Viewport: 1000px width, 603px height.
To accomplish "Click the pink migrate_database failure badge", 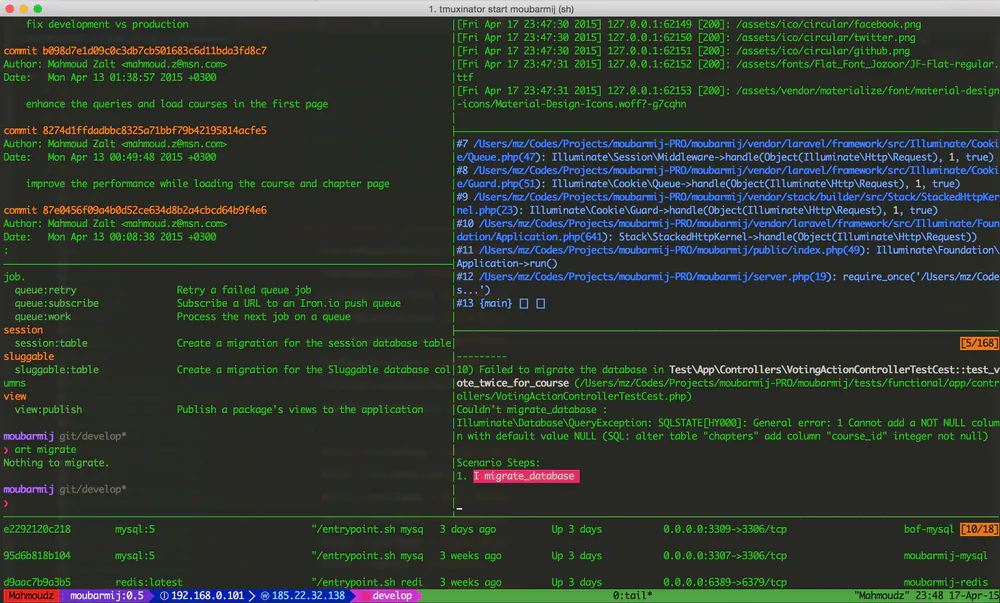I will point(525,476).
